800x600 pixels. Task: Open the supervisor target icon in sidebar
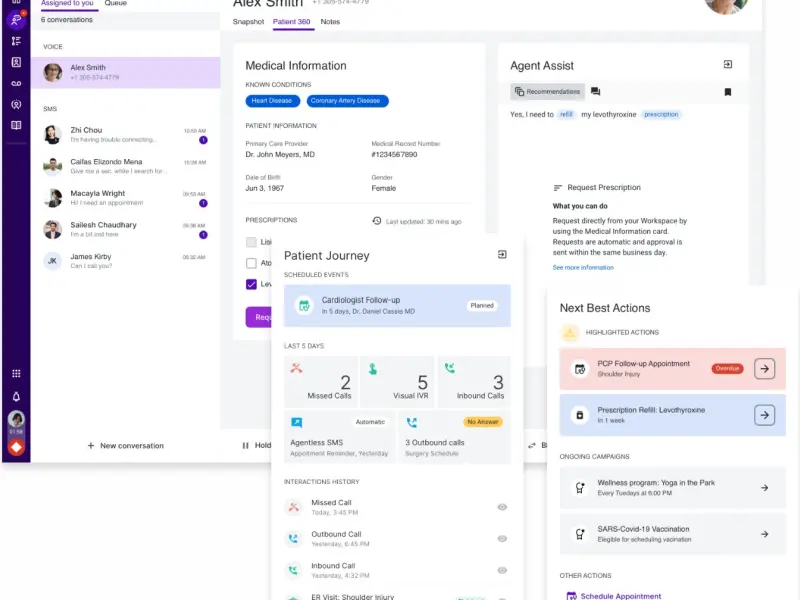(16, 105)
